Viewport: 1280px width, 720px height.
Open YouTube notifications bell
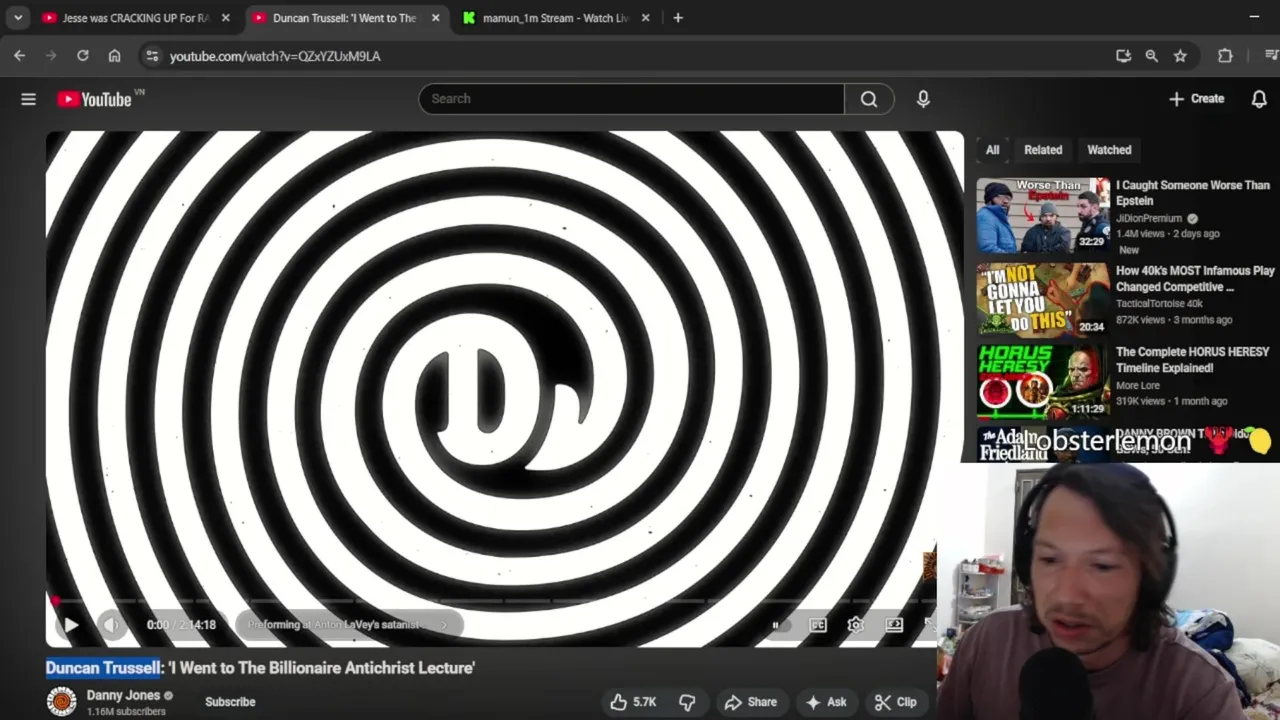[x=1259, y=99]
